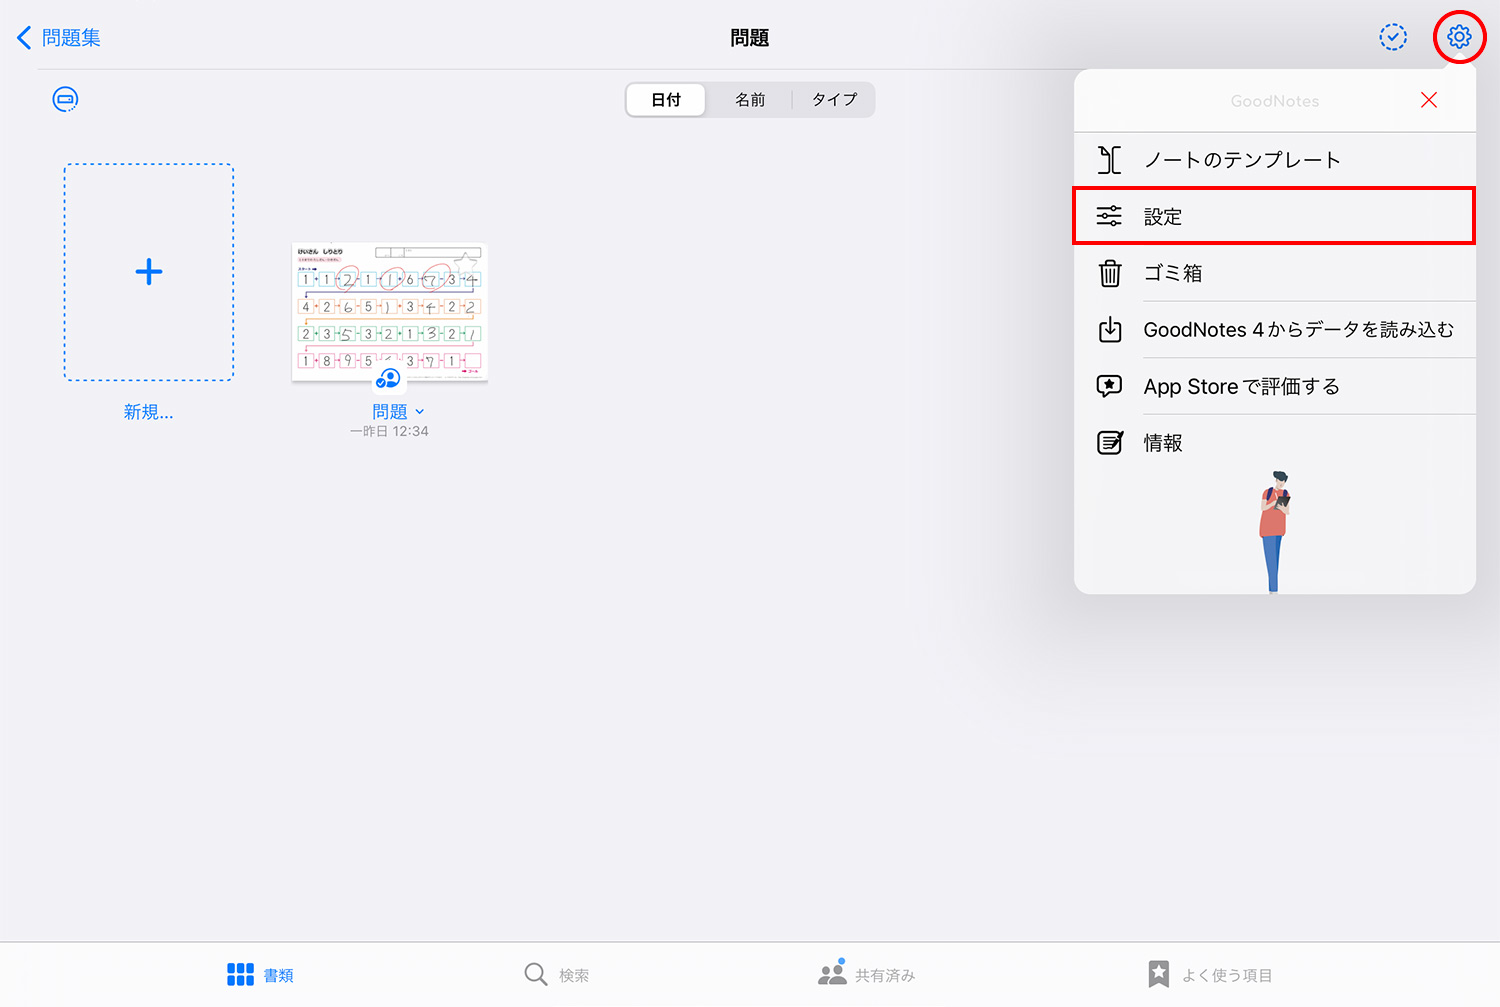The width and height of the screenshot is (1500, 1007).
Task: Click the template icon beside ノートのテンプレート
Action: pyautogui.click(x=1110, y=160)
